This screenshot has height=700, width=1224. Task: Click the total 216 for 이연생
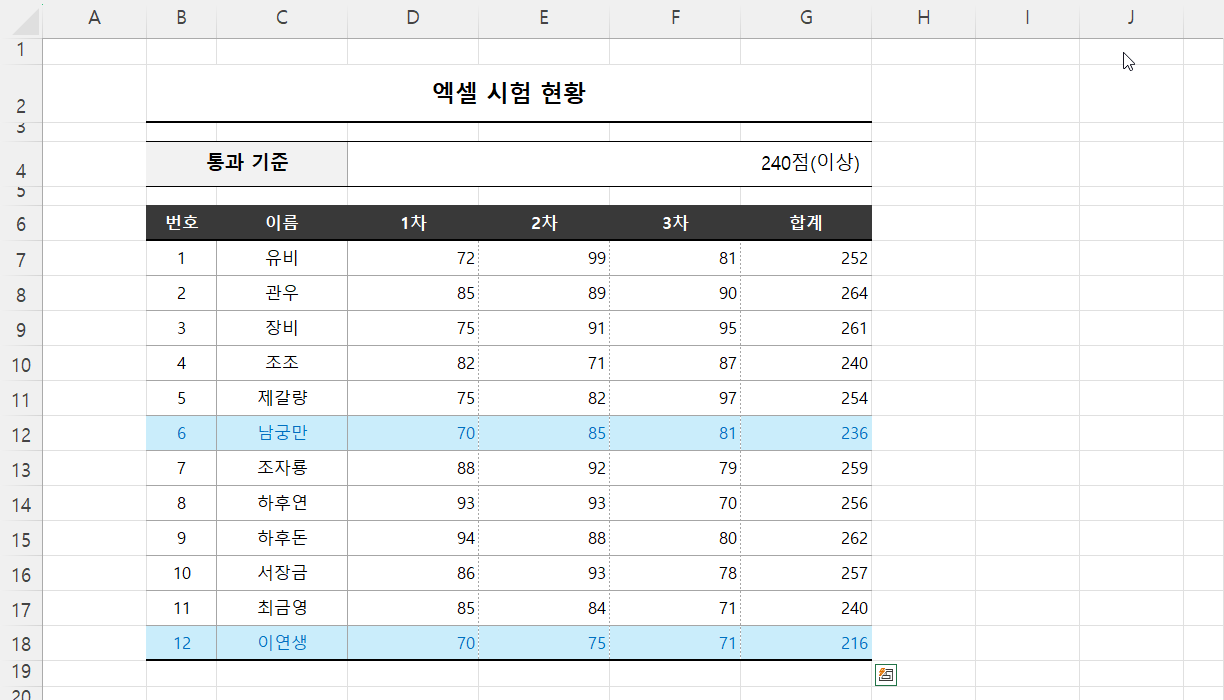806,643
